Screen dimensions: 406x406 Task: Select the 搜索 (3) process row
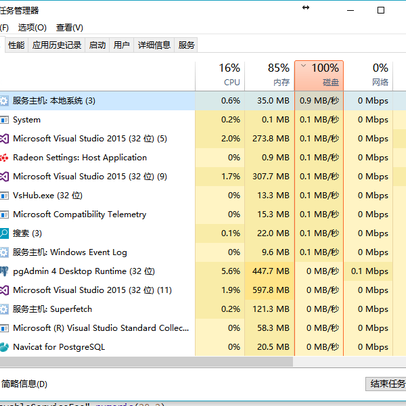point(27,233)
